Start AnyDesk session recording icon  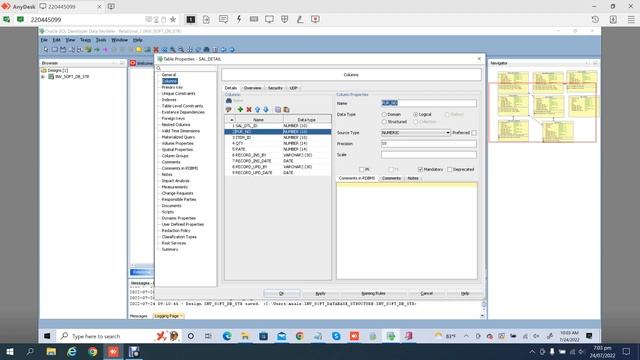[316, 19]
